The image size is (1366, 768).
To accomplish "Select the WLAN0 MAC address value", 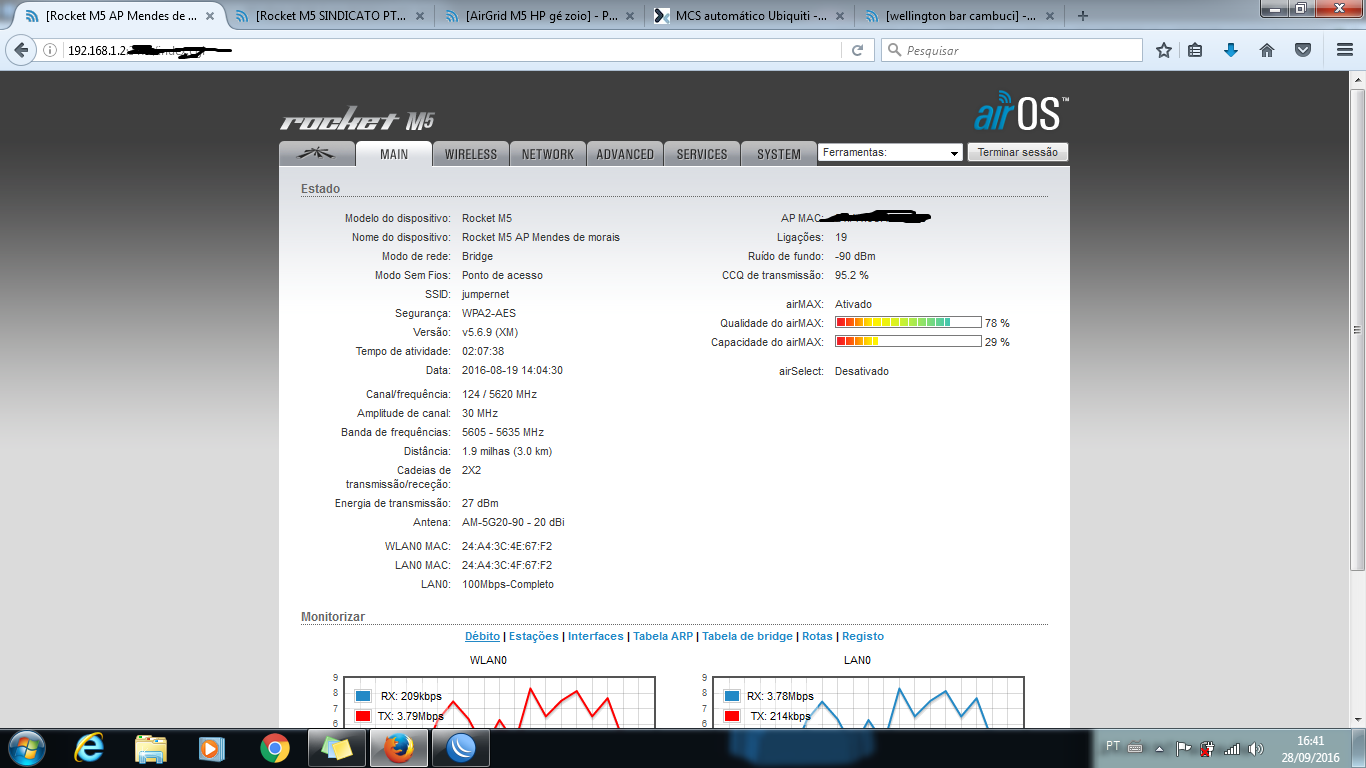I will tap(507, 546).
